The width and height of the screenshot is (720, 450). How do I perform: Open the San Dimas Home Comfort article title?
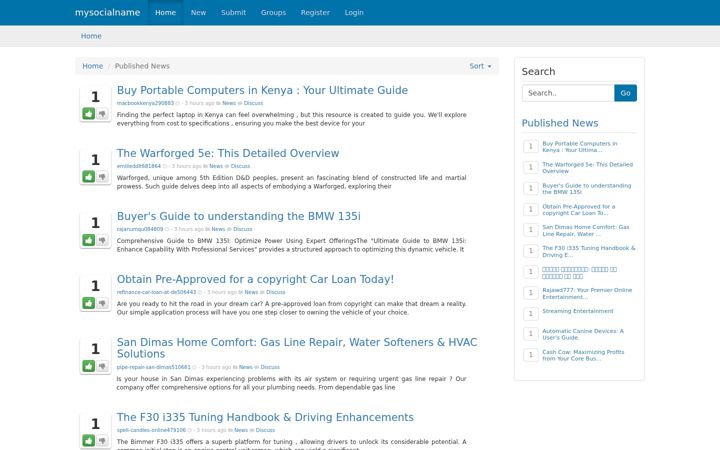[x=297, y=348]
